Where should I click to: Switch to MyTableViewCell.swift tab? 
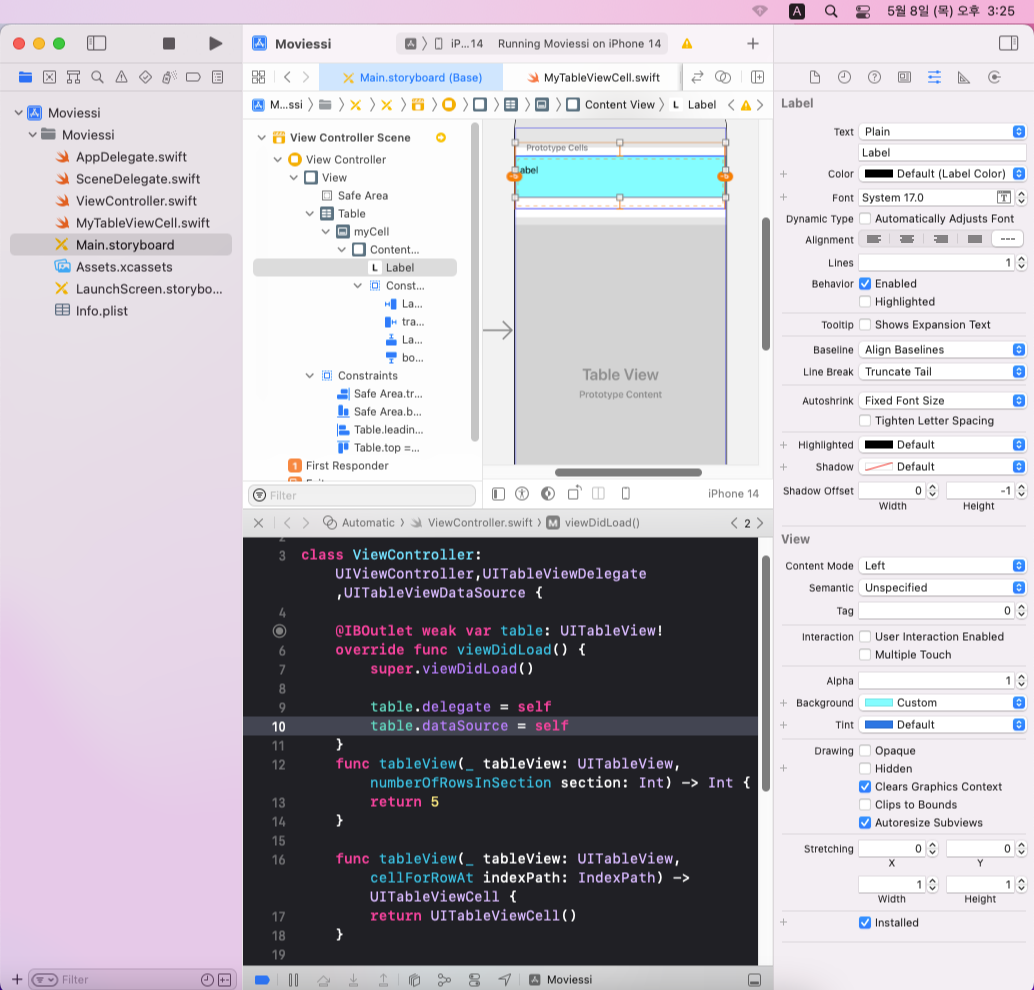coord(593,77)
